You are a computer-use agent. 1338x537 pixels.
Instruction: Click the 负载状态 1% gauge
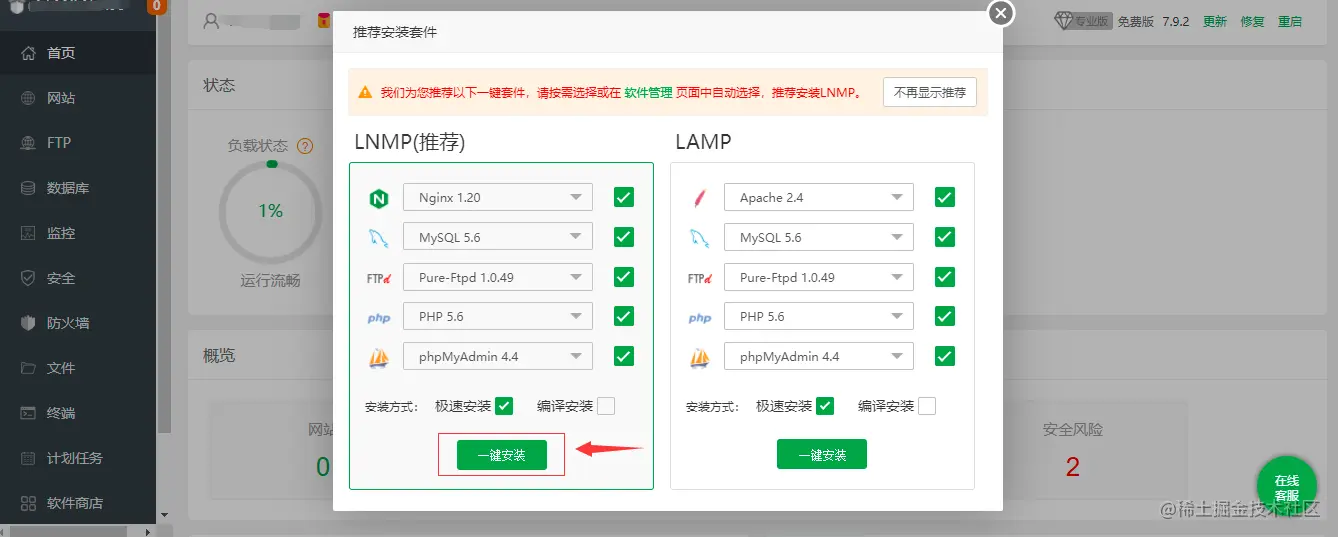click(270, 211)
